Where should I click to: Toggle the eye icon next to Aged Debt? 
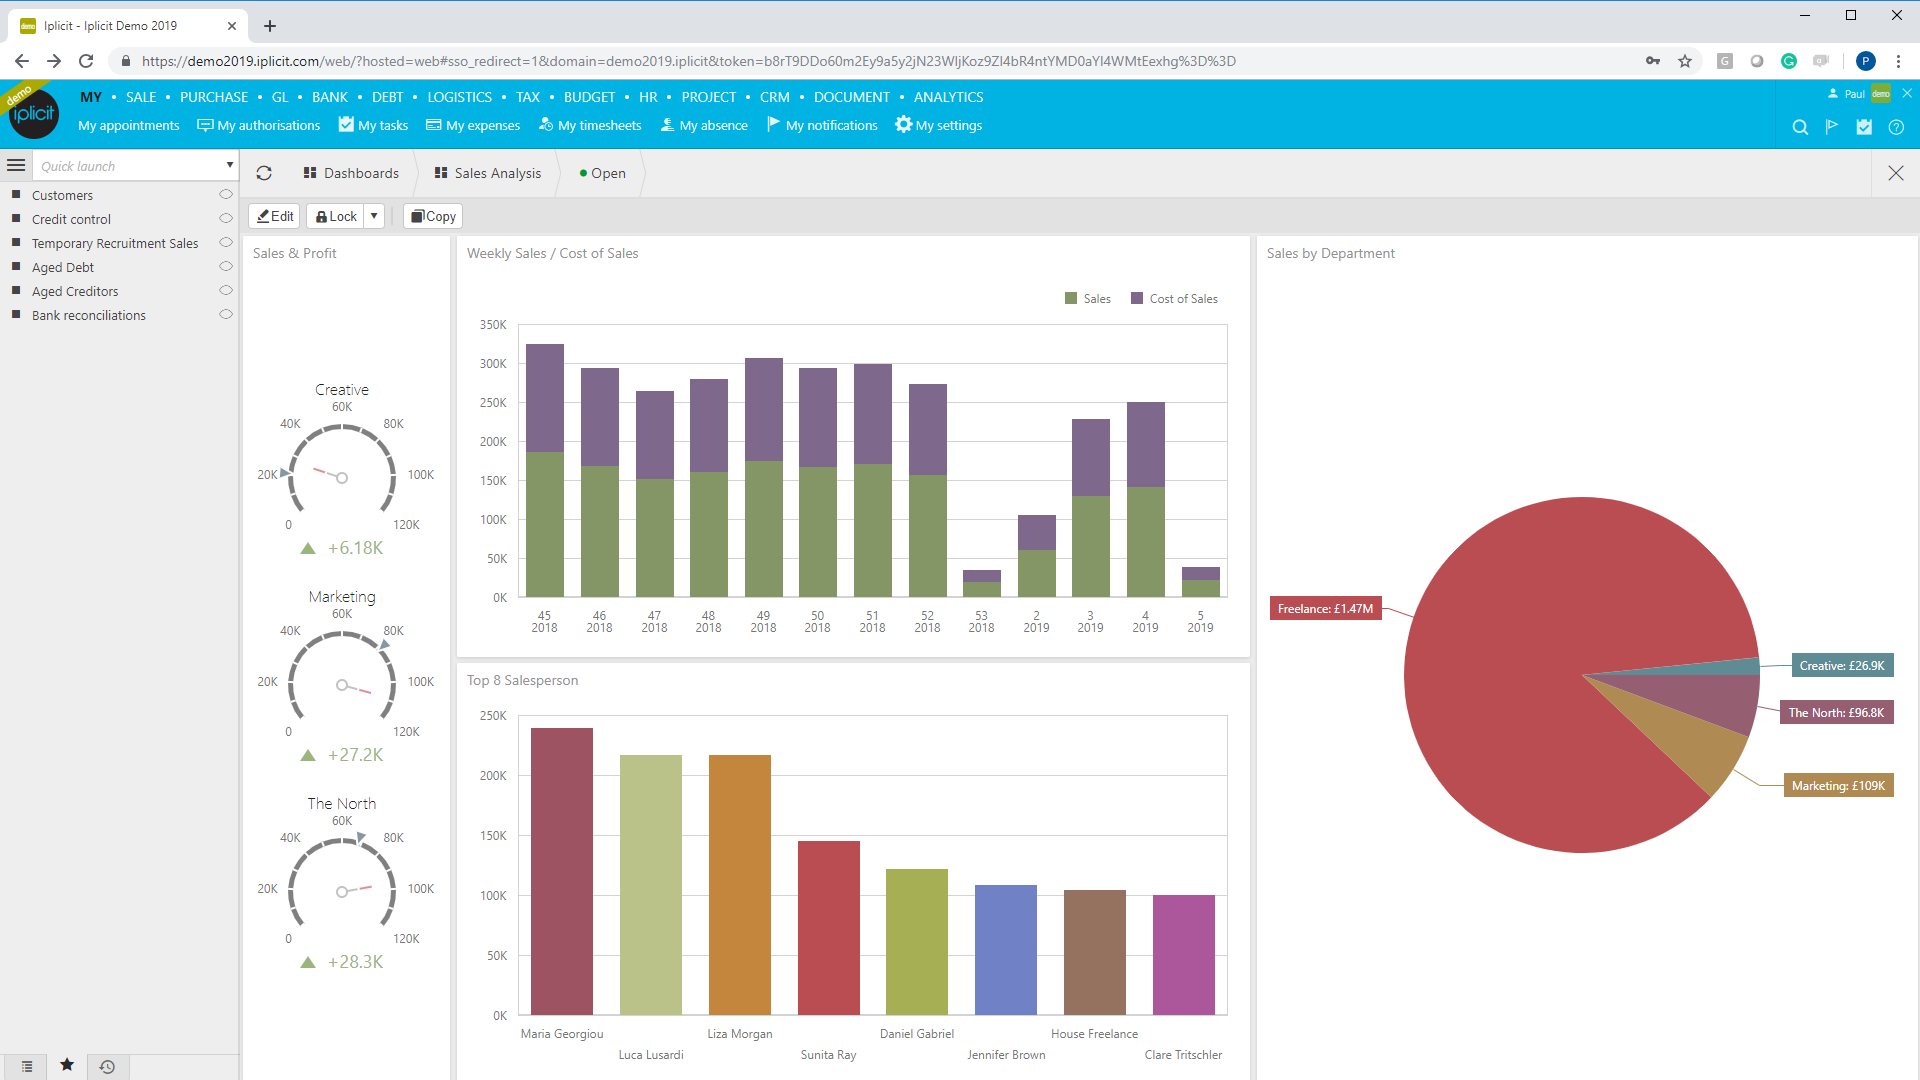tap(226, 267)
